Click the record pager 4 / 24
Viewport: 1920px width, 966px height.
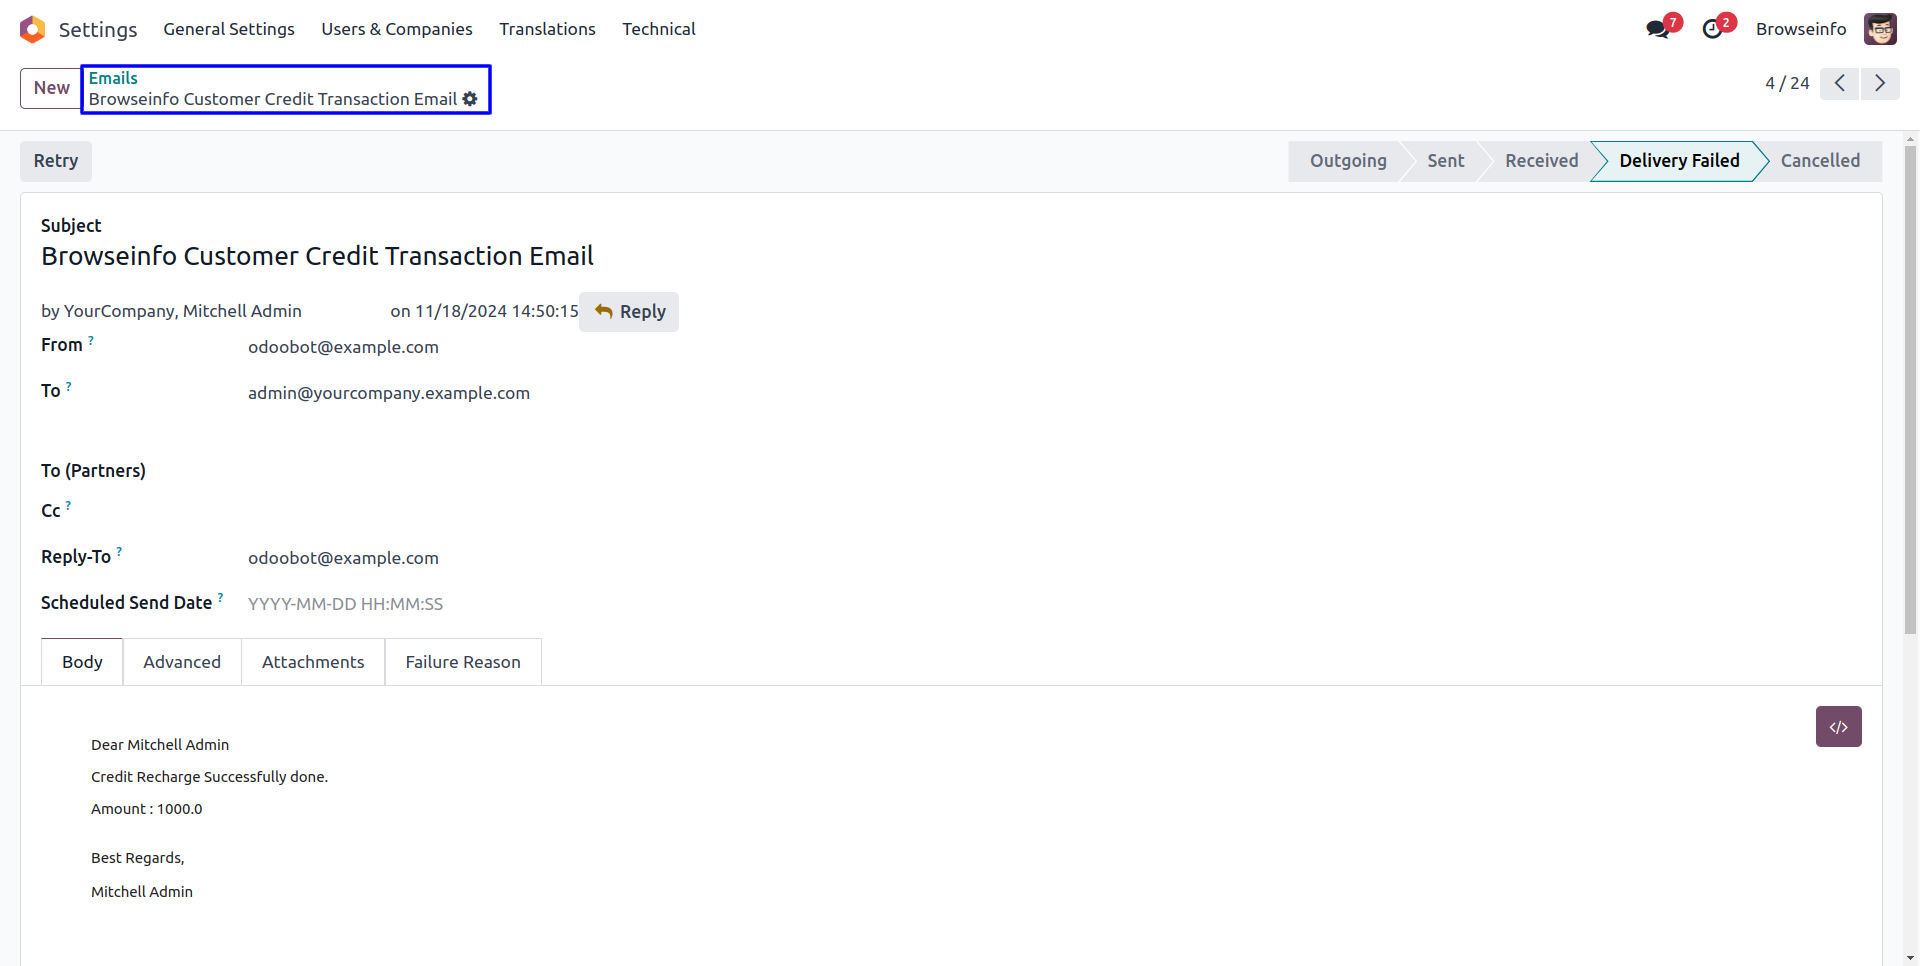[x=1787, y=83]
